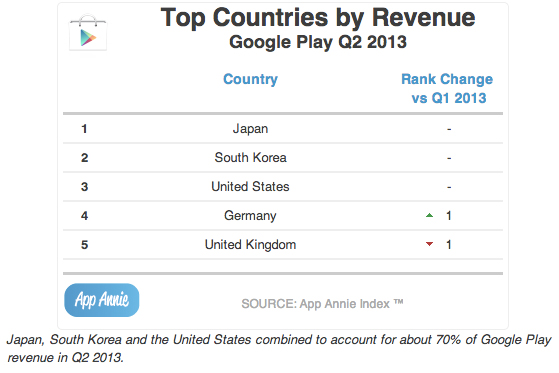Click the italic caption about 70% revenue
The width and height of the screenshot is (559, 373).
pyautogui.click(x=279, y=348)
